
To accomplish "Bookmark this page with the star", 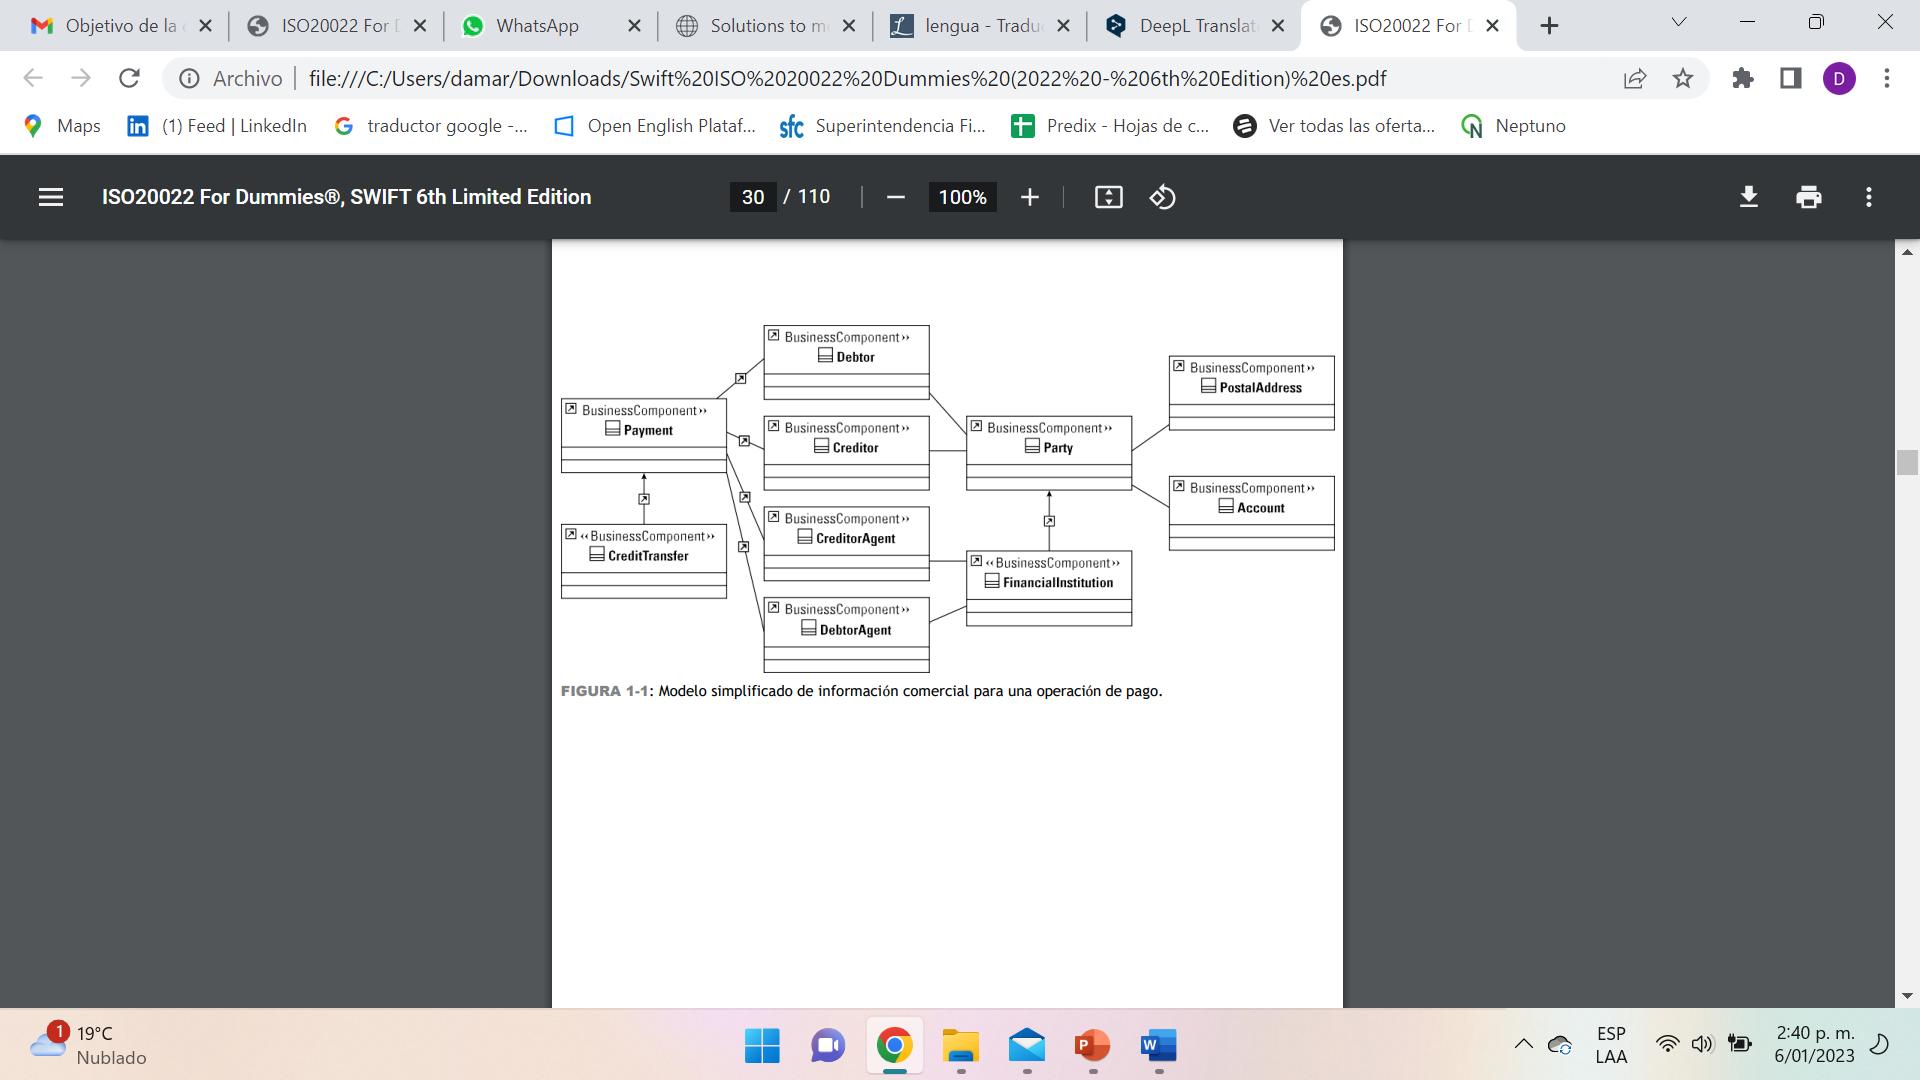I will (x=1683, y=78).
